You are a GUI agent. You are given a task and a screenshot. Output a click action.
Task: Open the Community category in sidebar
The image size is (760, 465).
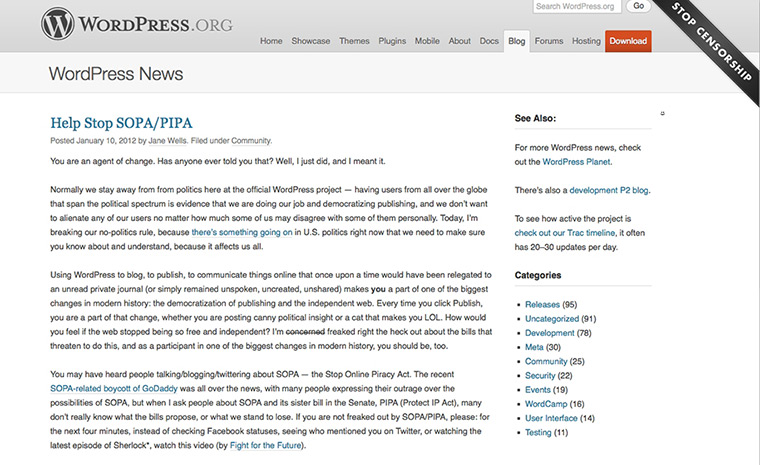(546, 361)
